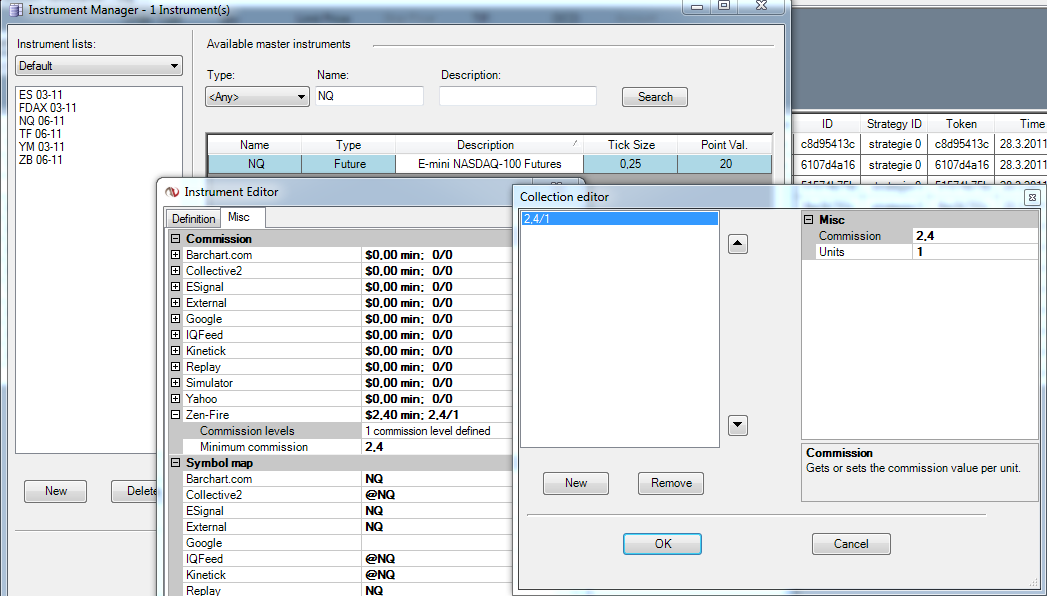Select TF 06-11 in instrument list
The width and height of the screenshot is (1047, 596).
click(x=40, y=134)
